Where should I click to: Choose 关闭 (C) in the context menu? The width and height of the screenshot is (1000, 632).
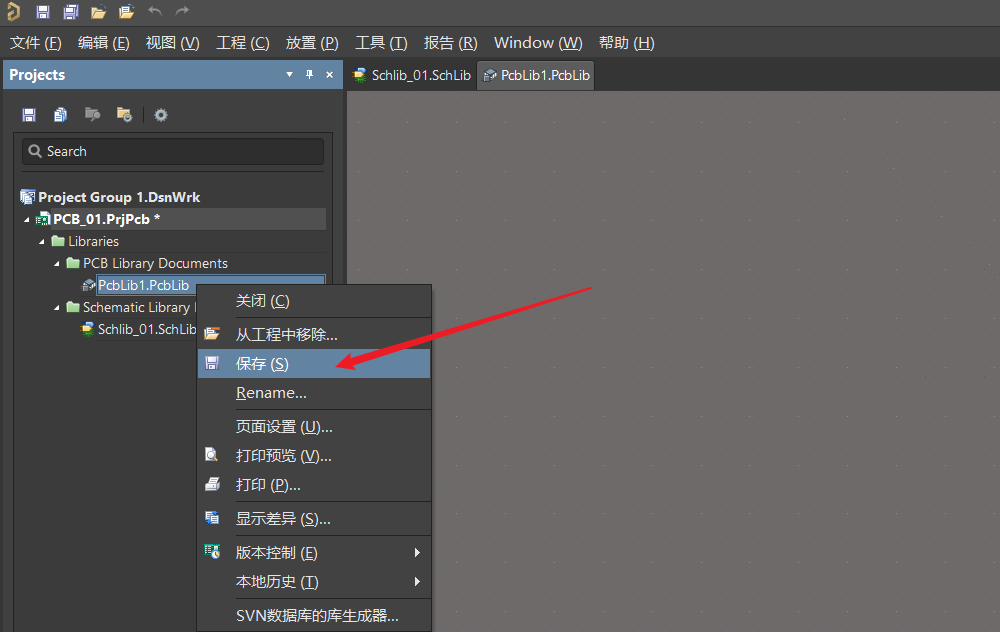pyautogui.click(x=314, y=301)
